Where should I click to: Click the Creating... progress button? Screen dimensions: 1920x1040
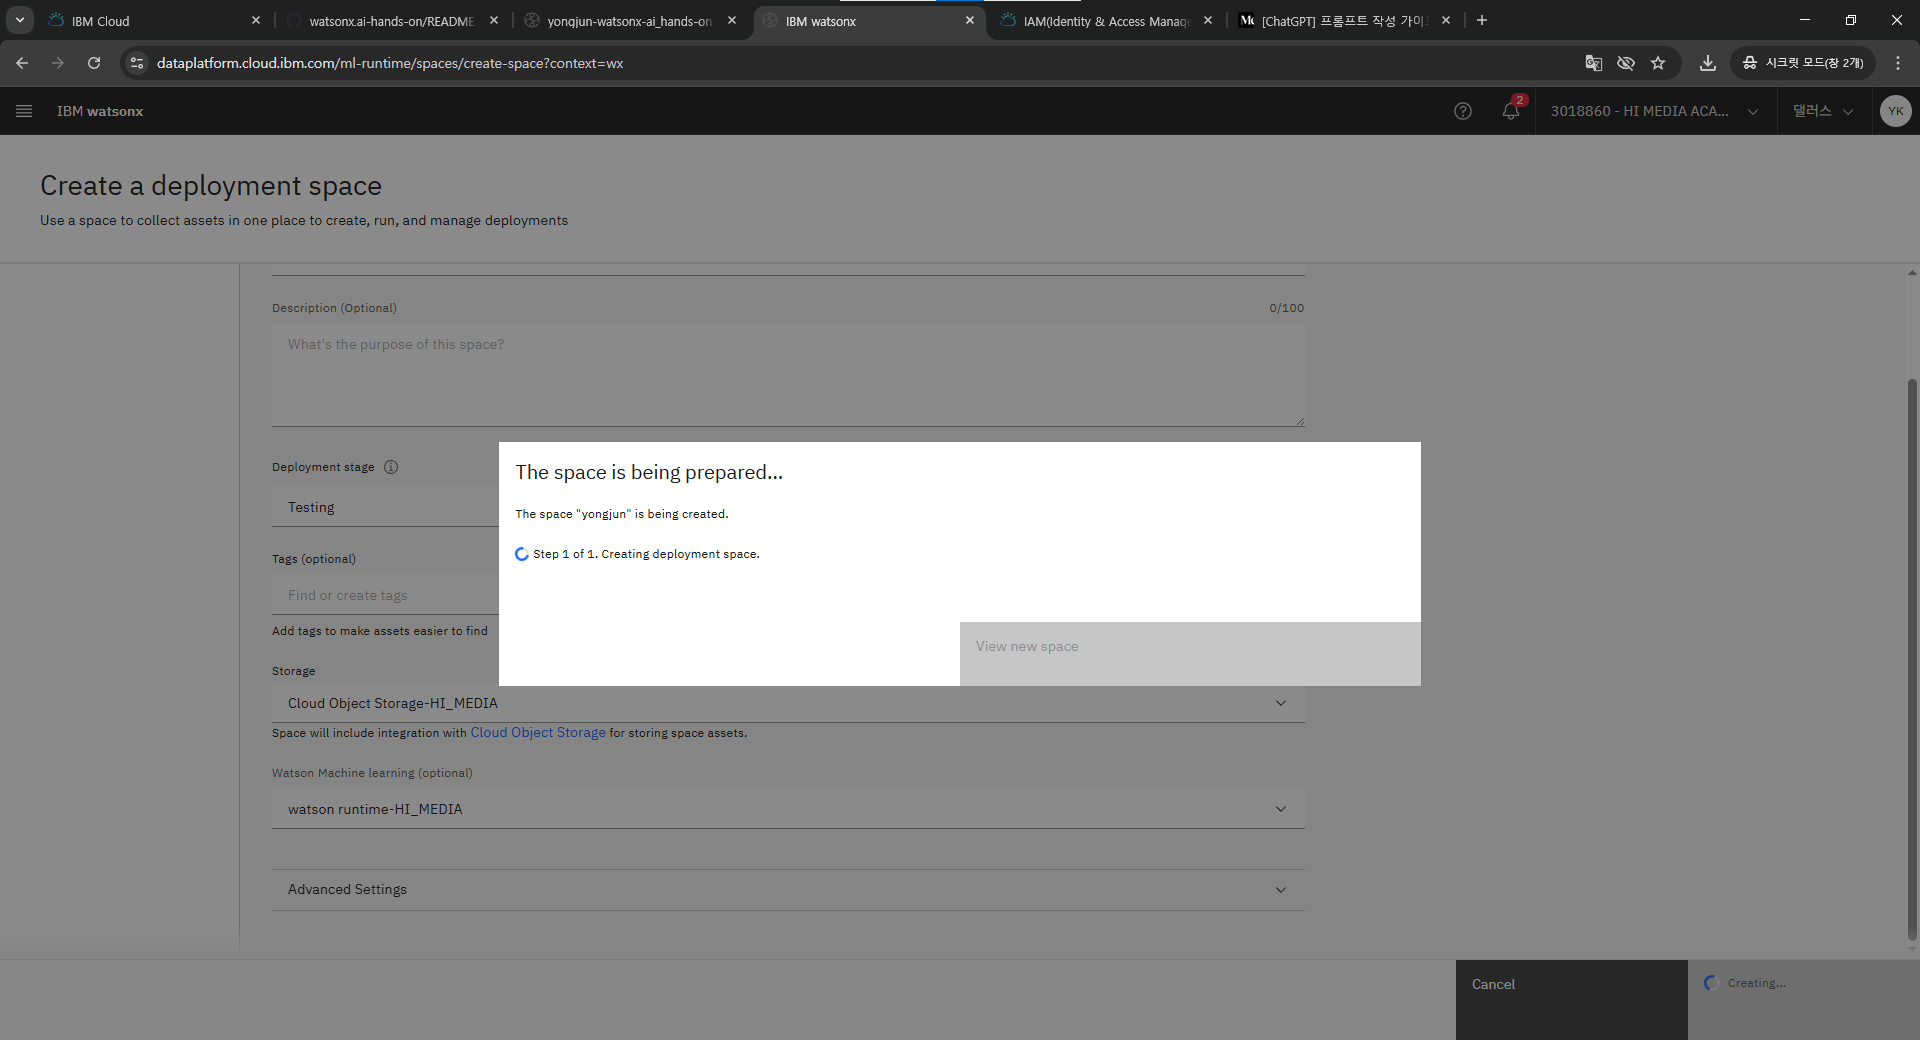[x=1804, y=1000]
